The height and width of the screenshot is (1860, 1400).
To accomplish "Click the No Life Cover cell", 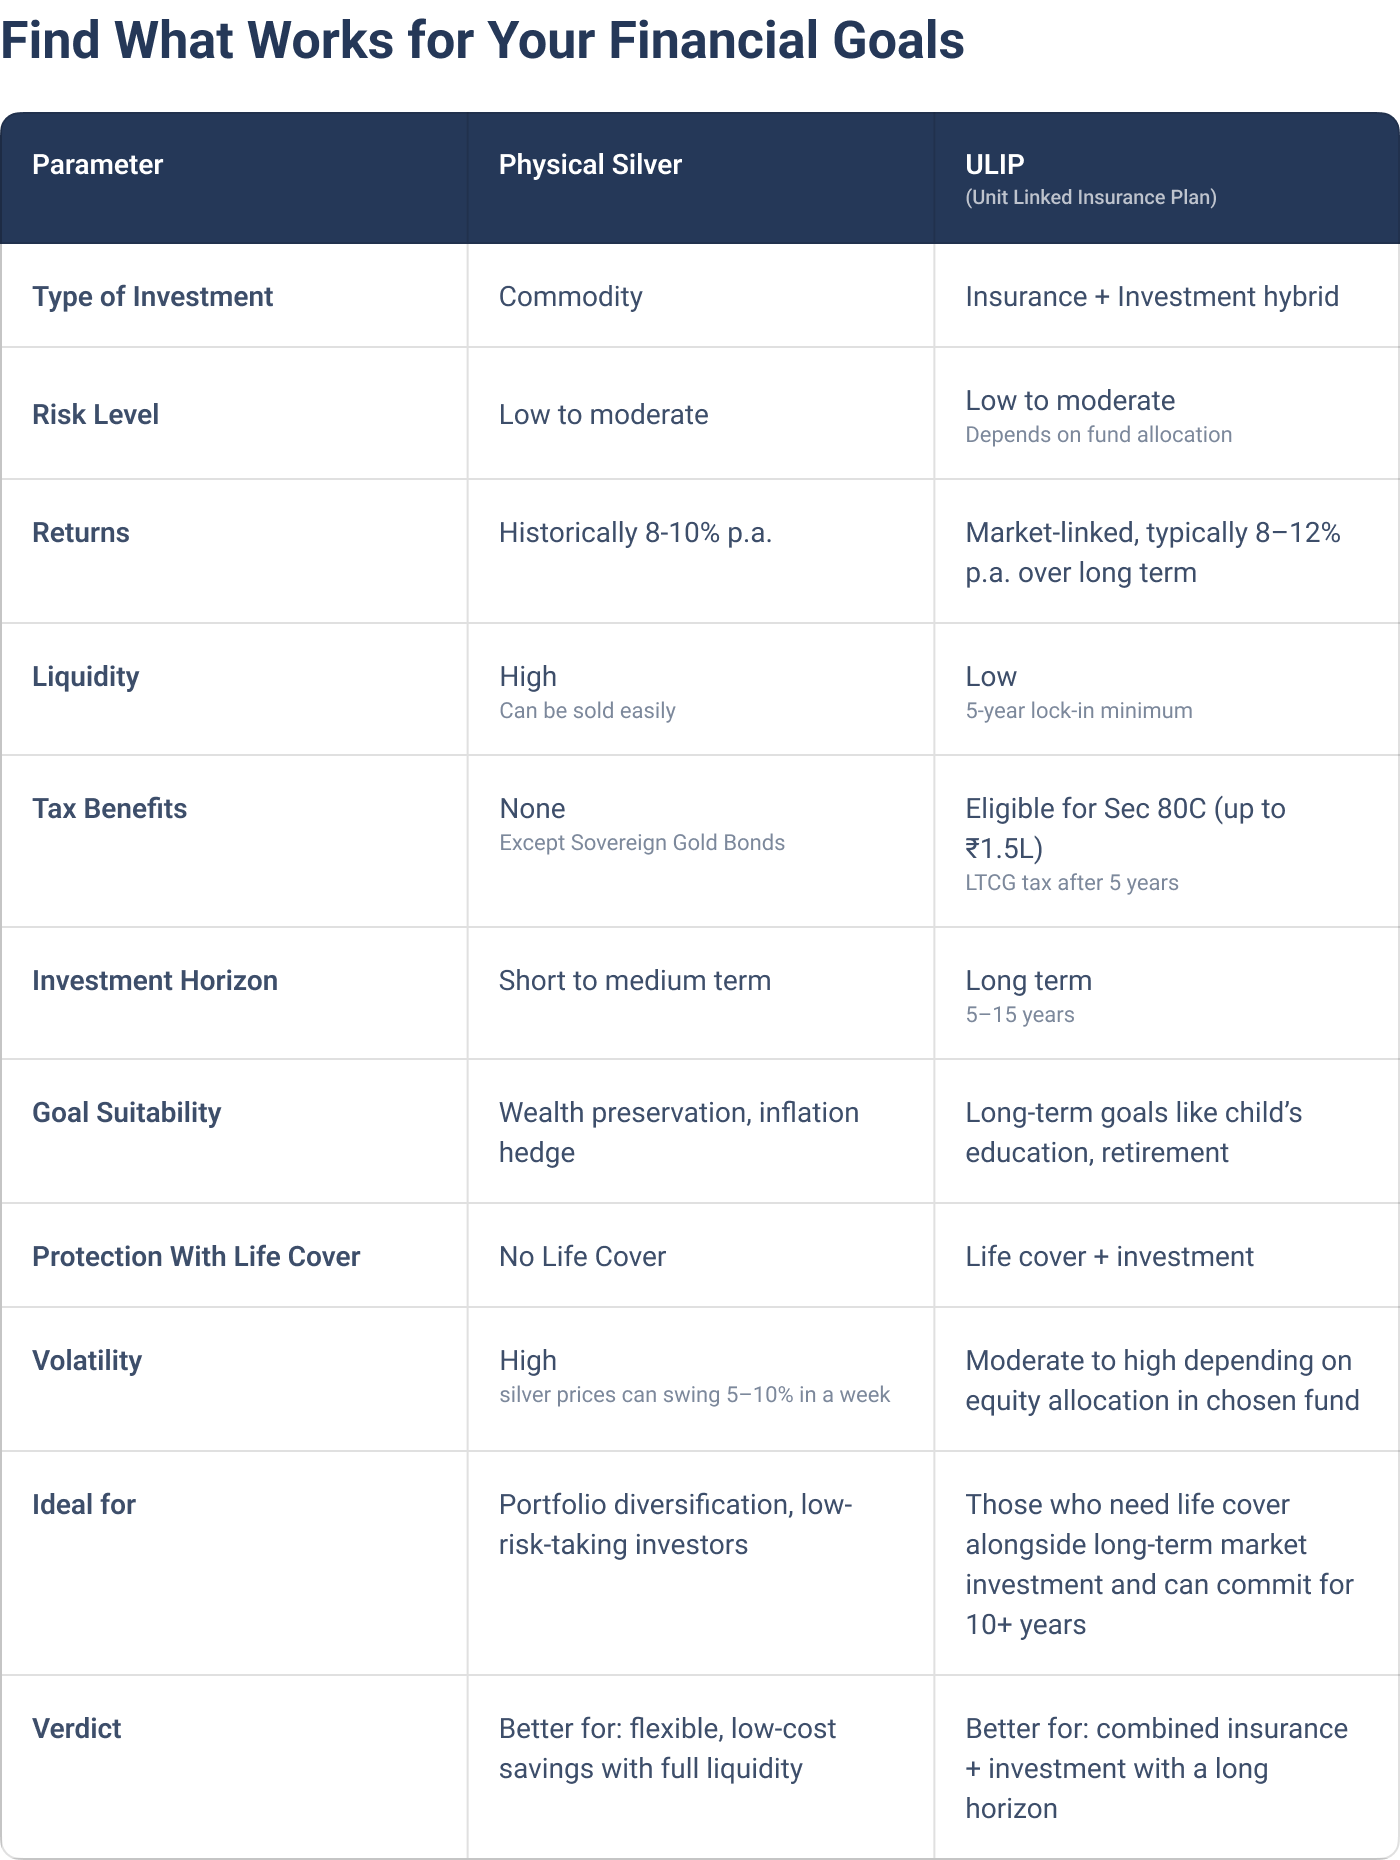I will [582, 1257].
